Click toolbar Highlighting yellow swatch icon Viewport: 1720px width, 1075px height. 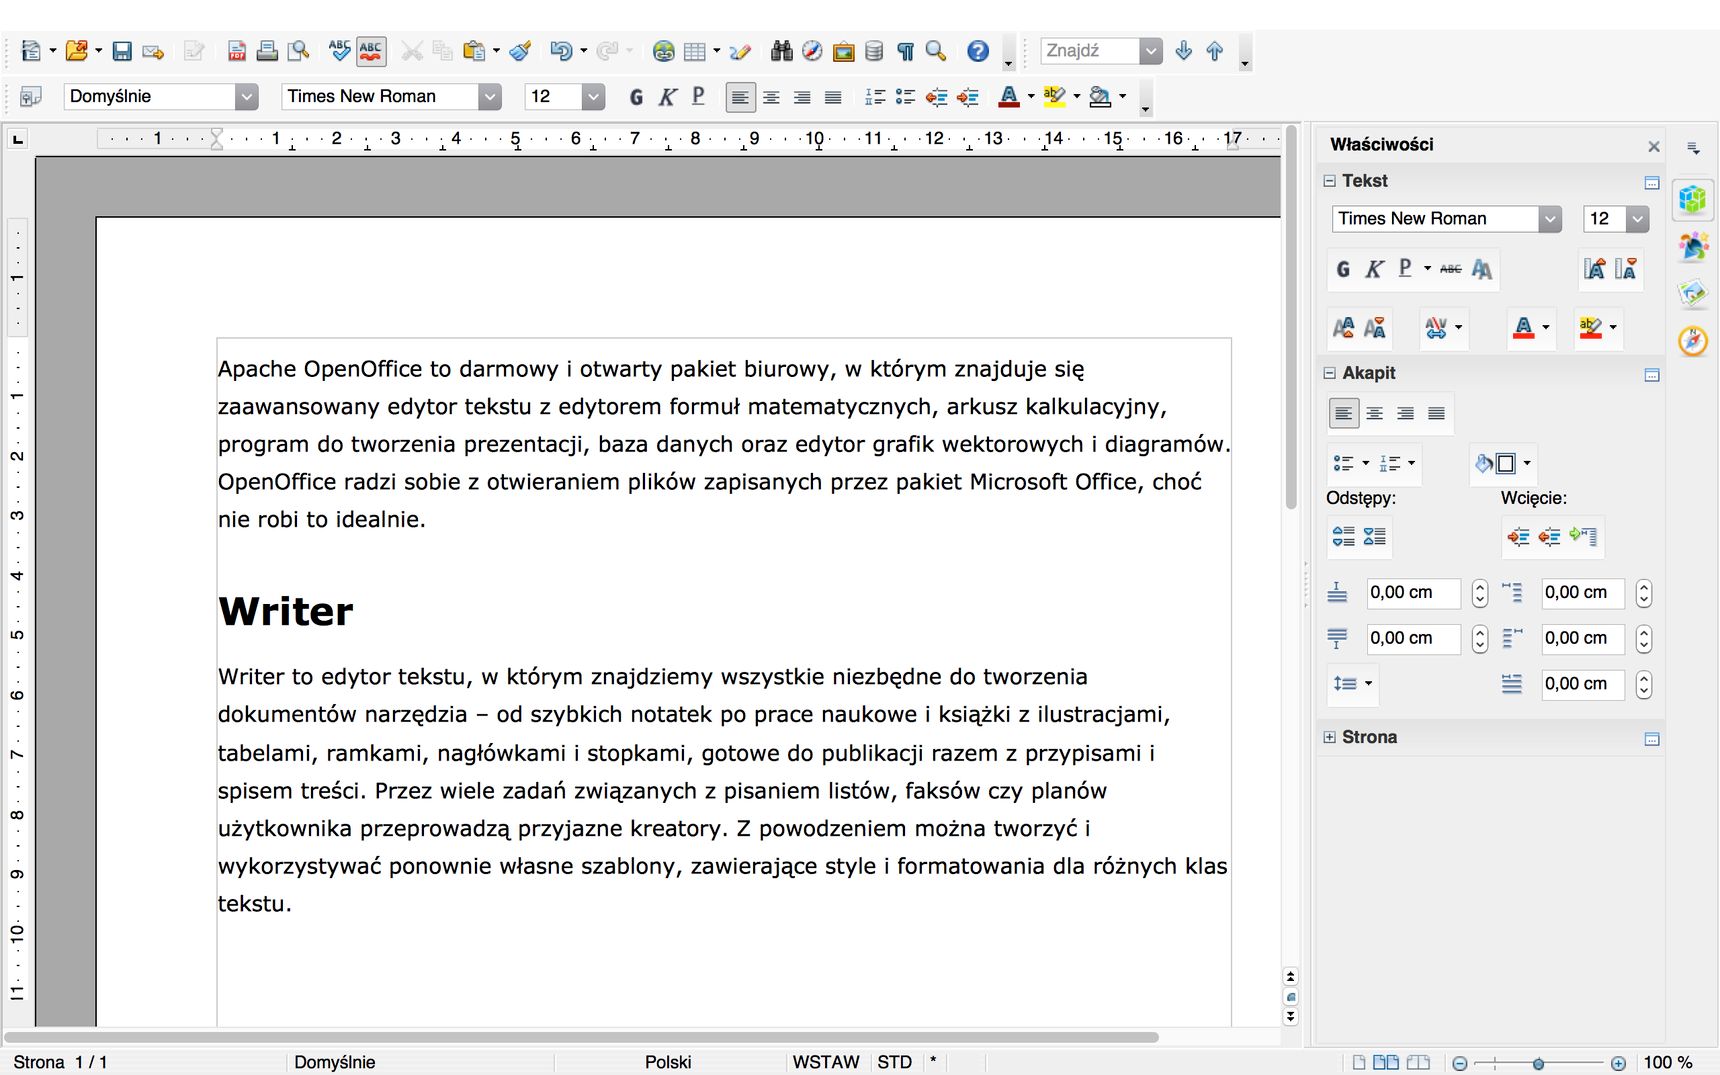point(1054,97)
